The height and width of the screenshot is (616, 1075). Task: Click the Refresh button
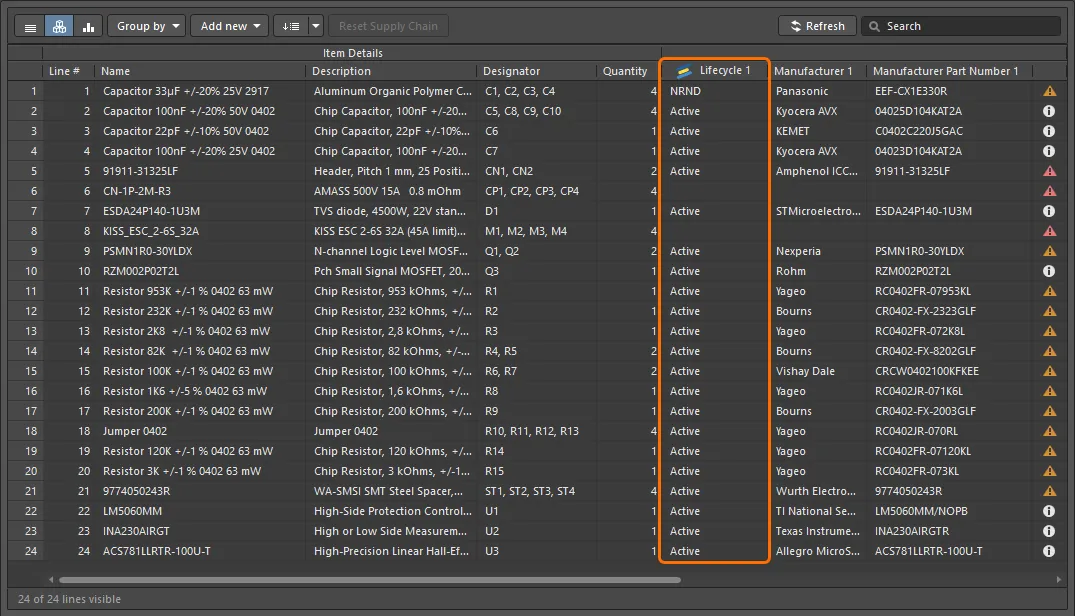pyautogui.click(x=817, y=27)
